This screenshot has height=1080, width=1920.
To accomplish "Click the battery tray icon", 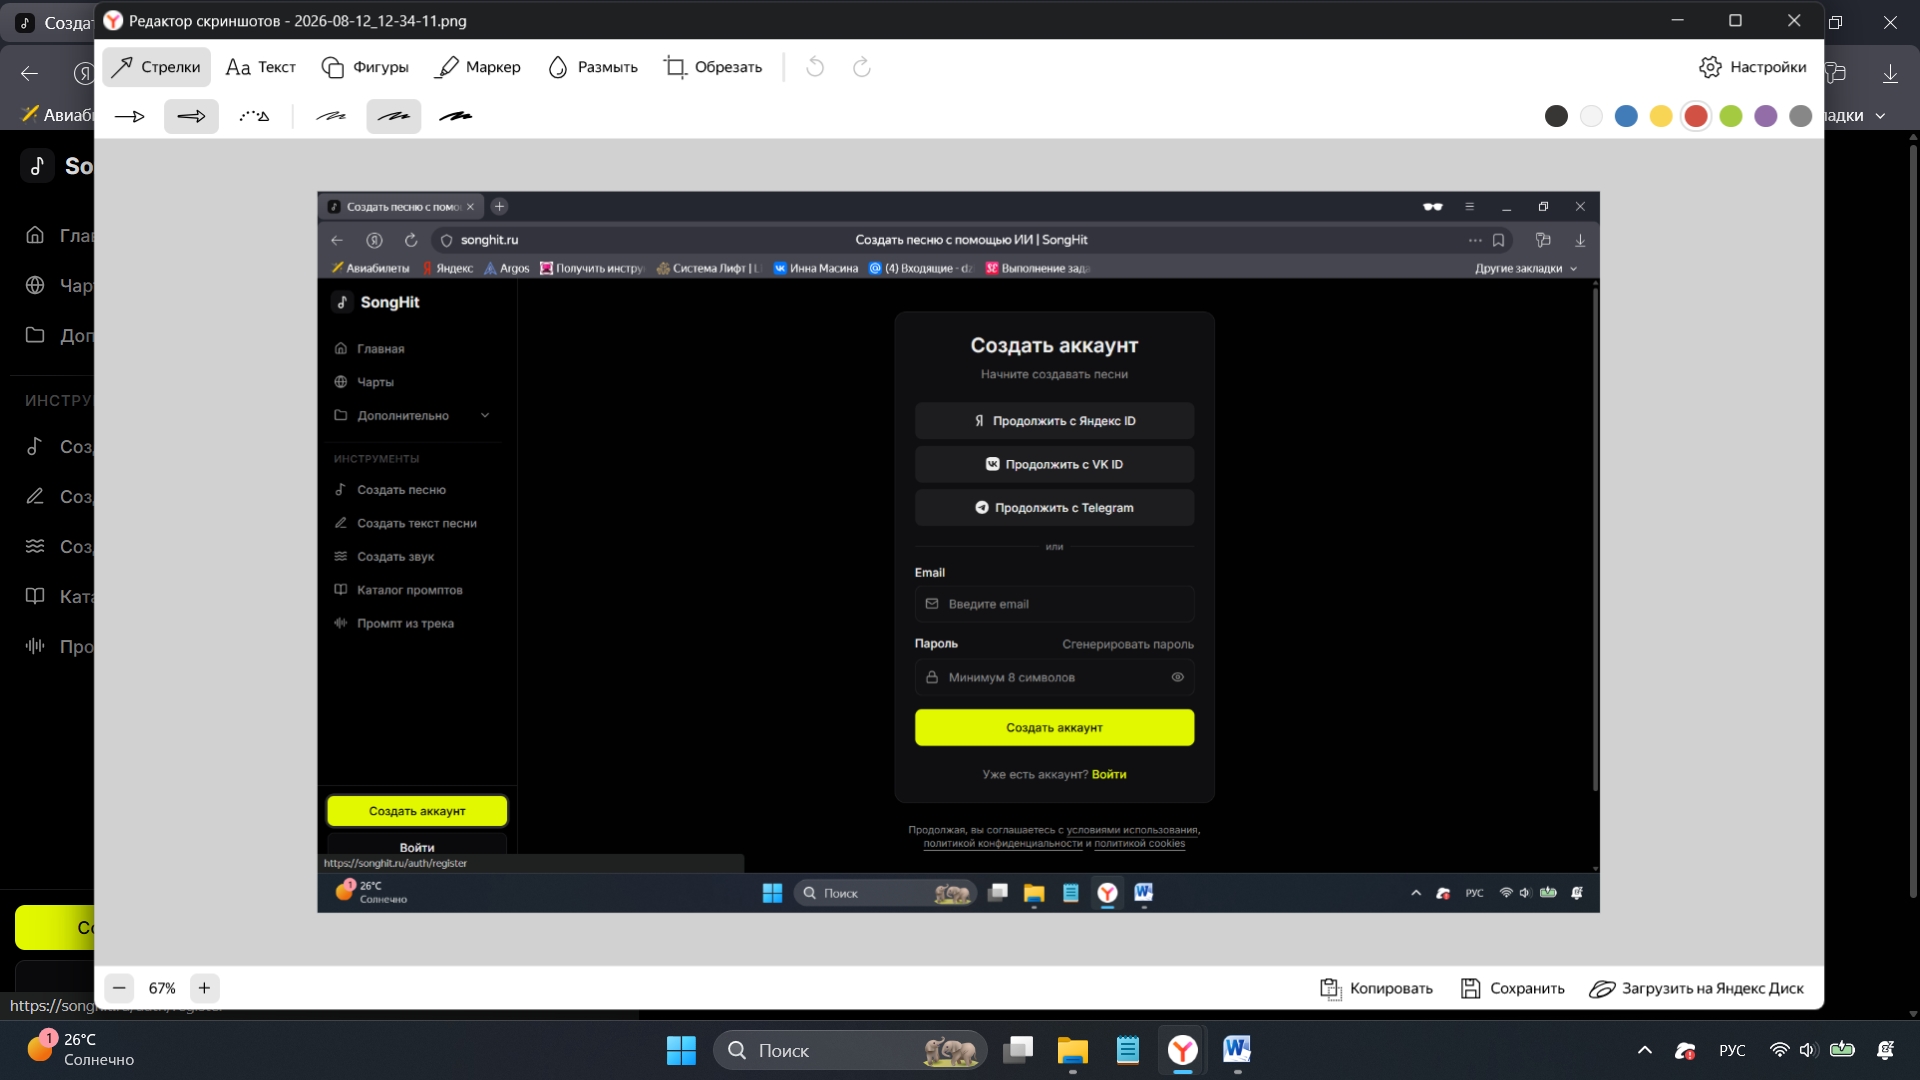I will pyautogui.click(x=1842, y=1050).
